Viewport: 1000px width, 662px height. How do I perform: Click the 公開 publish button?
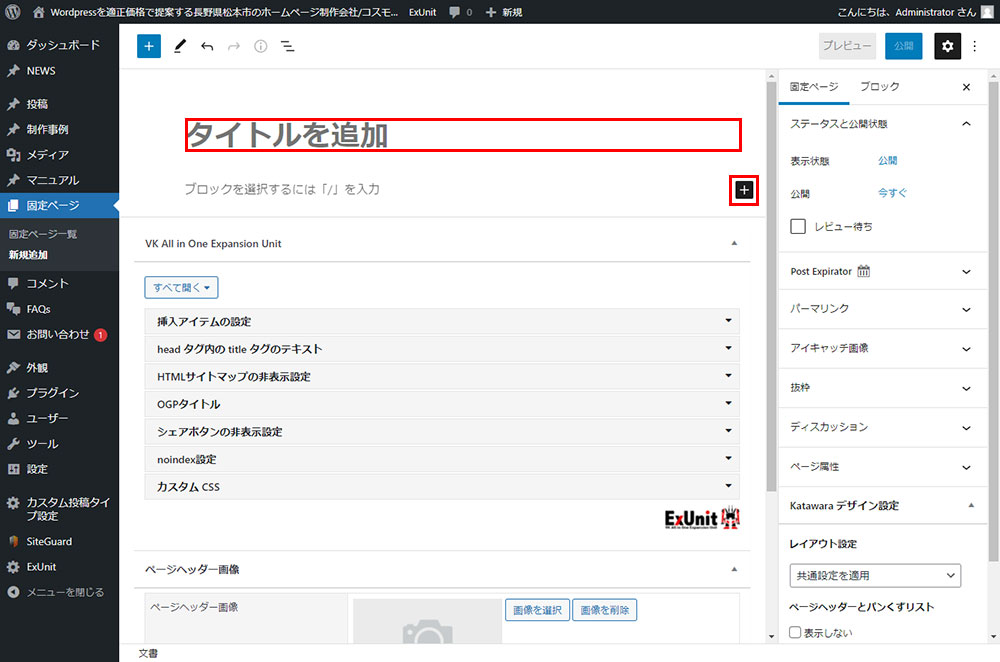(x=903, y=46)
